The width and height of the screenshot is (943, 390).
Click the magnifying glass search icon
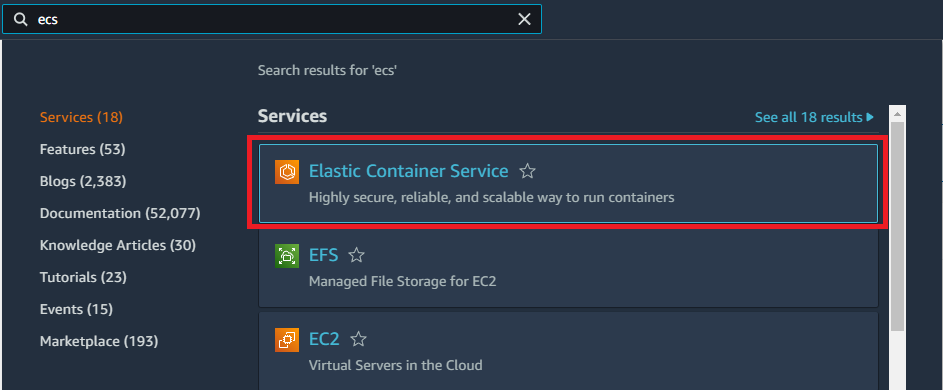coord(21,19)
